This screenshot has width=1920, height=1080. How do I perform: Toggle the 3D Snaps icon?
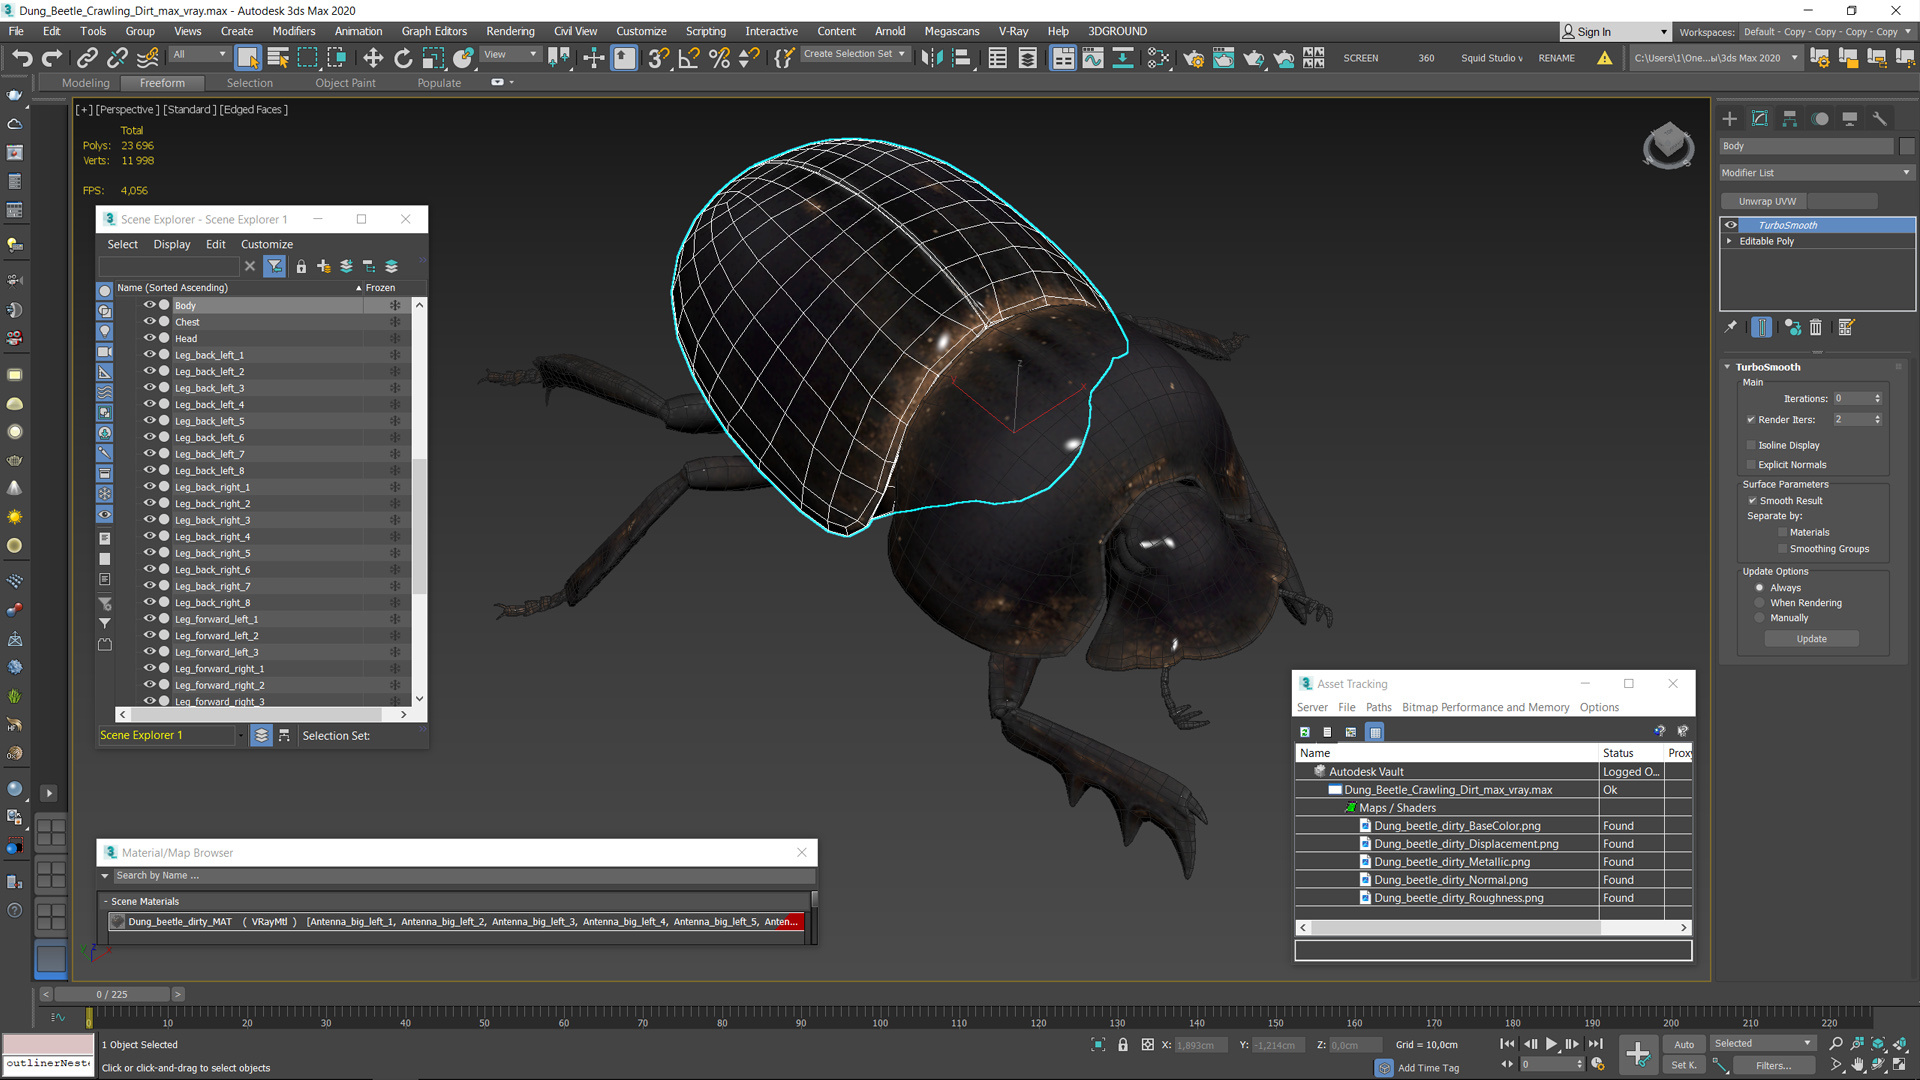pyautogui.click(x=658, y=58)
